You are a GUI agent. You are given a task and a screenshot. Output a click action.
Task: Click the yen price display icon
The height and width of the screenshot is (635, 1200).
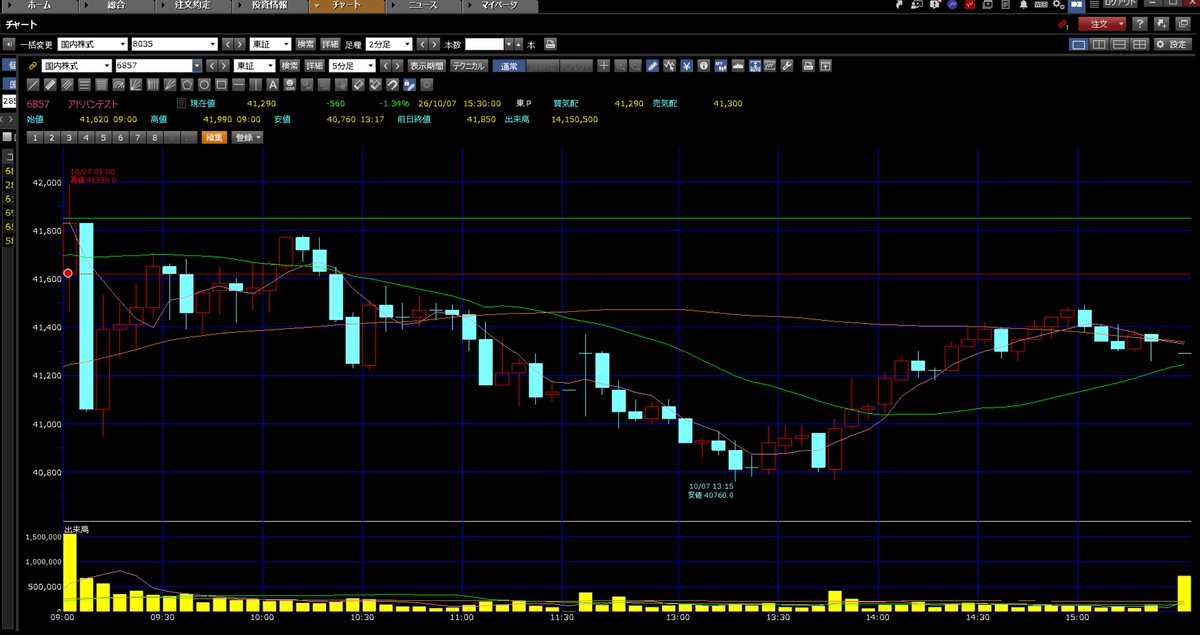click(x=687, y=66)
